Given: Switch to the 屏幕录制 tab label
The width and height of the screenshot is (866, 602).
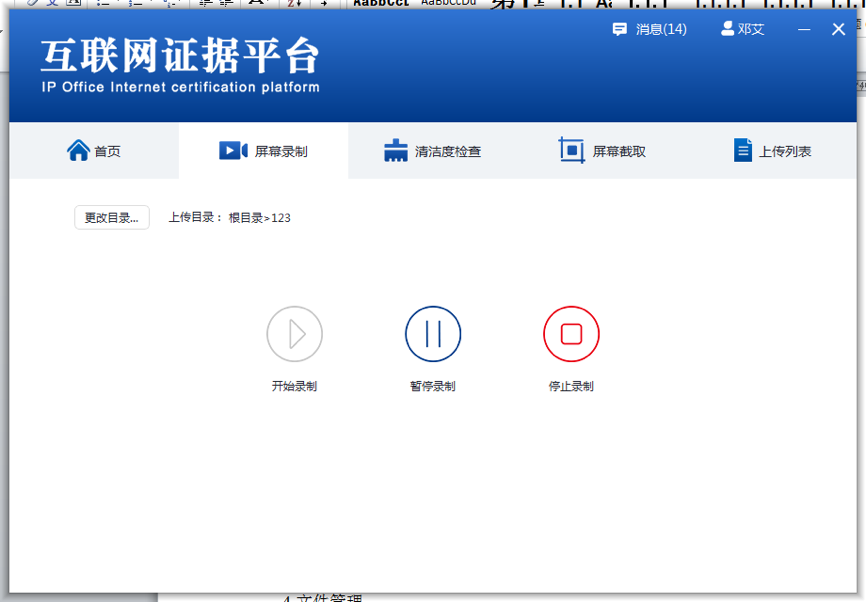Looking at the screenshot, I should [x=281, y=152].
